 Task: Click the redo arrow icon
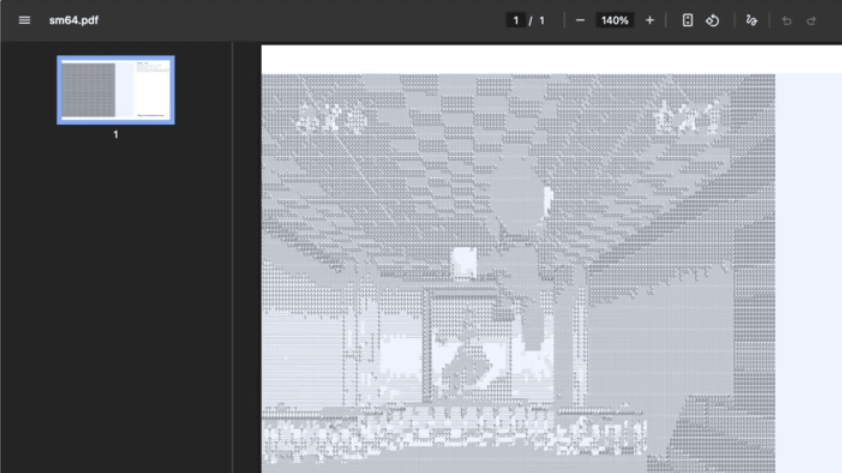(x=811, y=21)
